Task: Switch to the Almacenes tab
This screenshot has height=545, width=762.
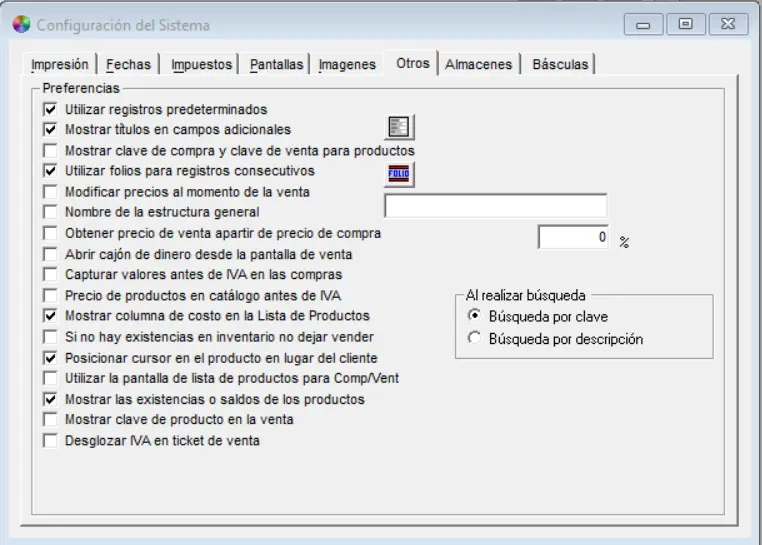Action: (478, 65)
